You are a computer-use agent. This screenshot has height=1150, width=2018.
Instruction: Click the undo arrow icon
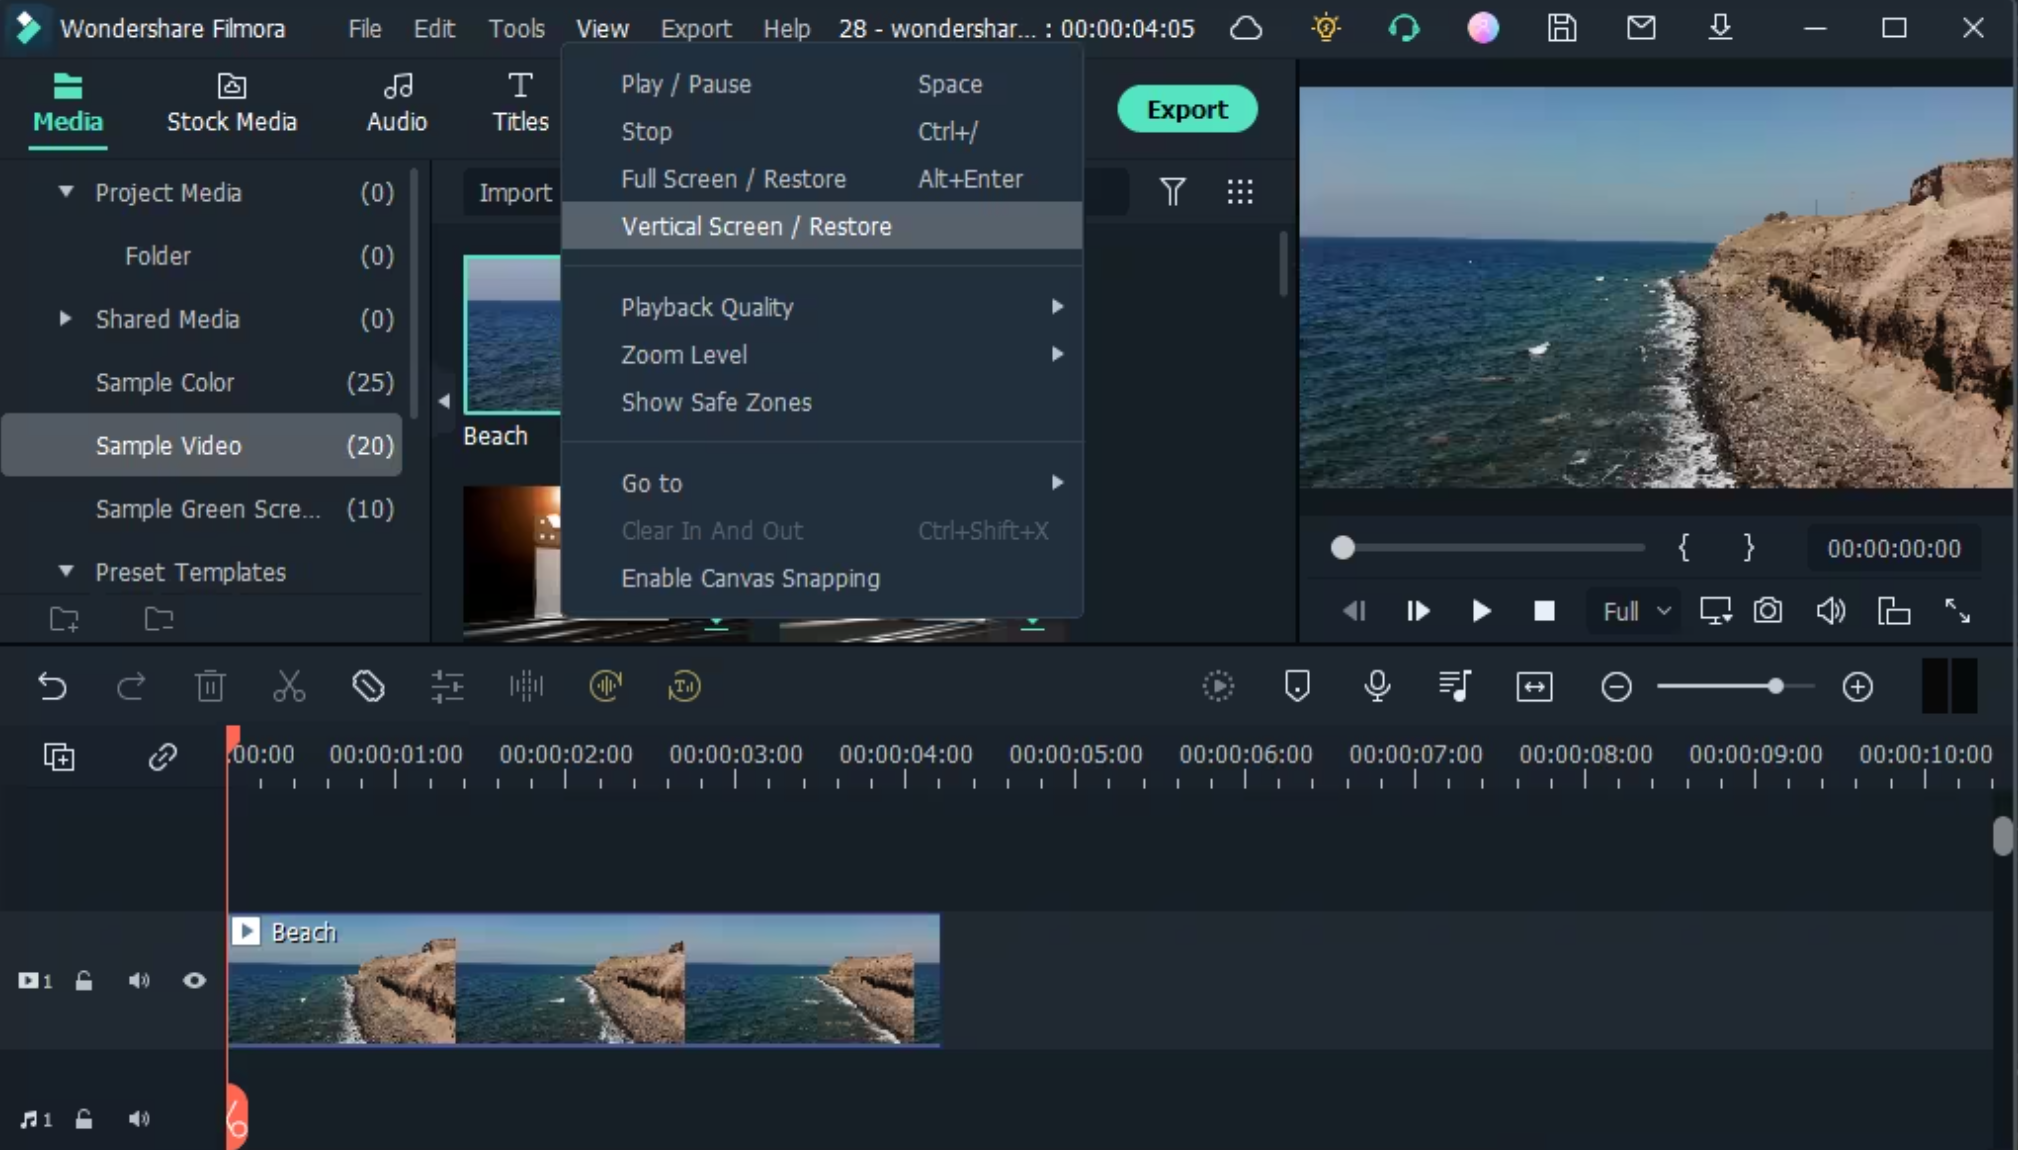52,687
